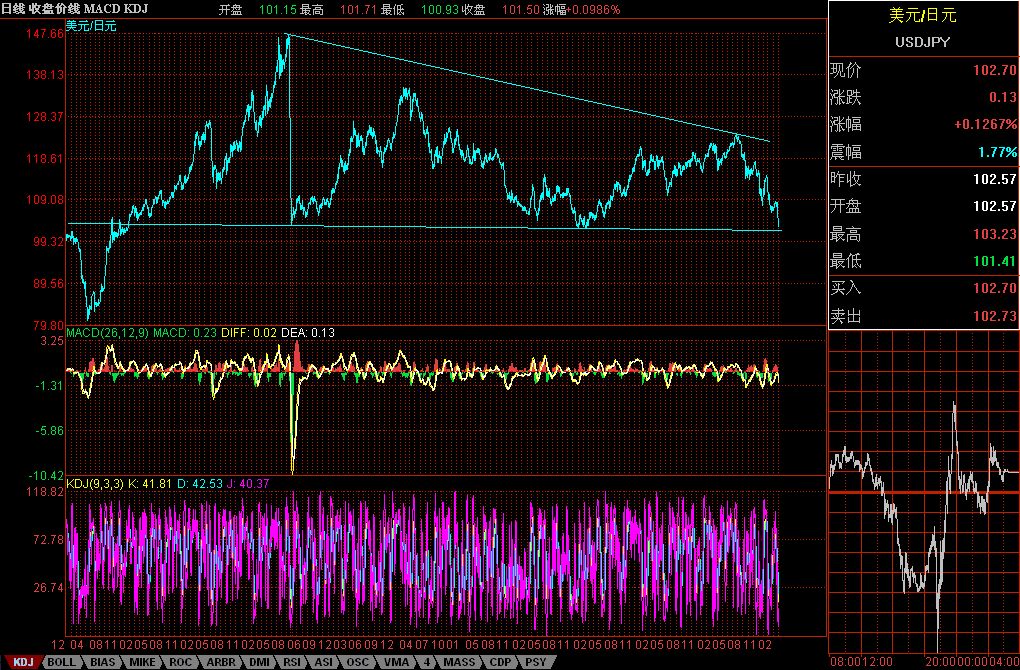Click the MACD(26,12,9) indicator label
The width and height of the screenshot is (1020, 670).
(x=106, y=333)
